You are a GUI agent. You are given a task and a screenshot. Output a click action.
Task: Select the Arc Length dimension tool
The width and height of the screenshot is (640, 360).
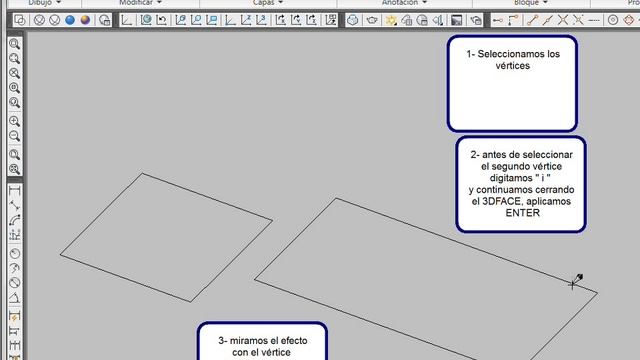tap(15, 220)
